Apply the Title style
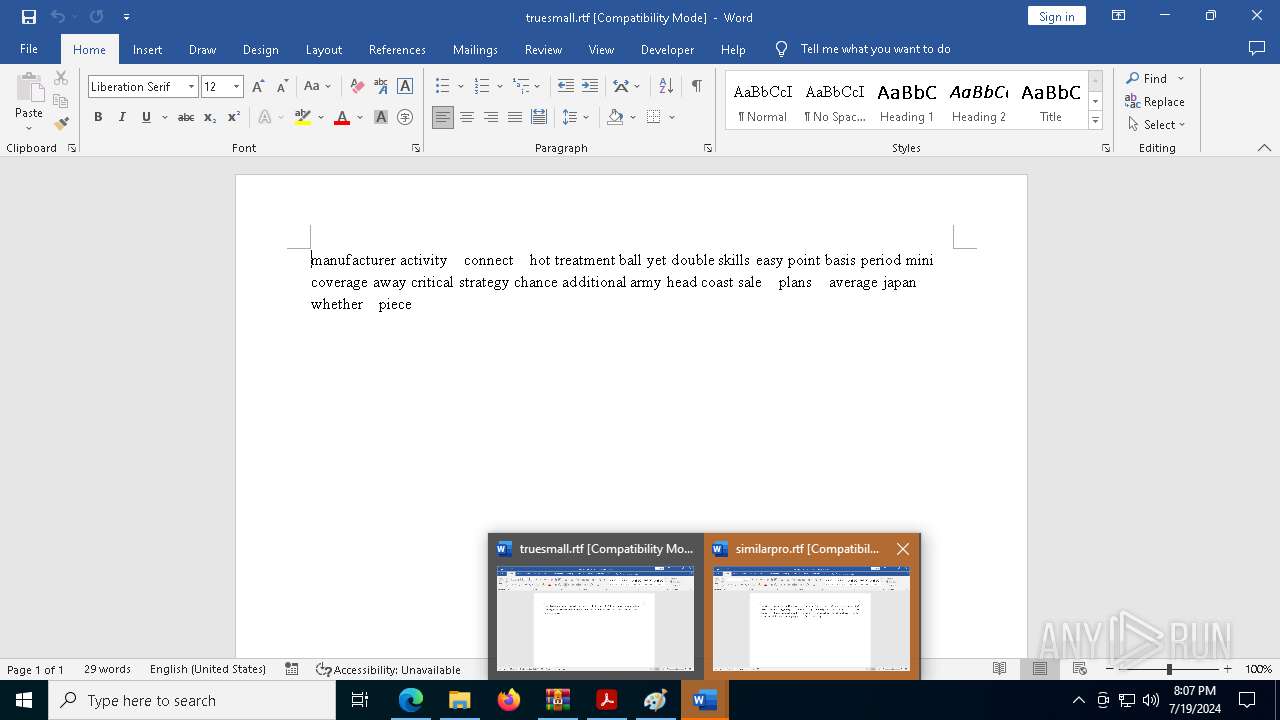Screen dimensions: 1280x720 [1051, 101]
